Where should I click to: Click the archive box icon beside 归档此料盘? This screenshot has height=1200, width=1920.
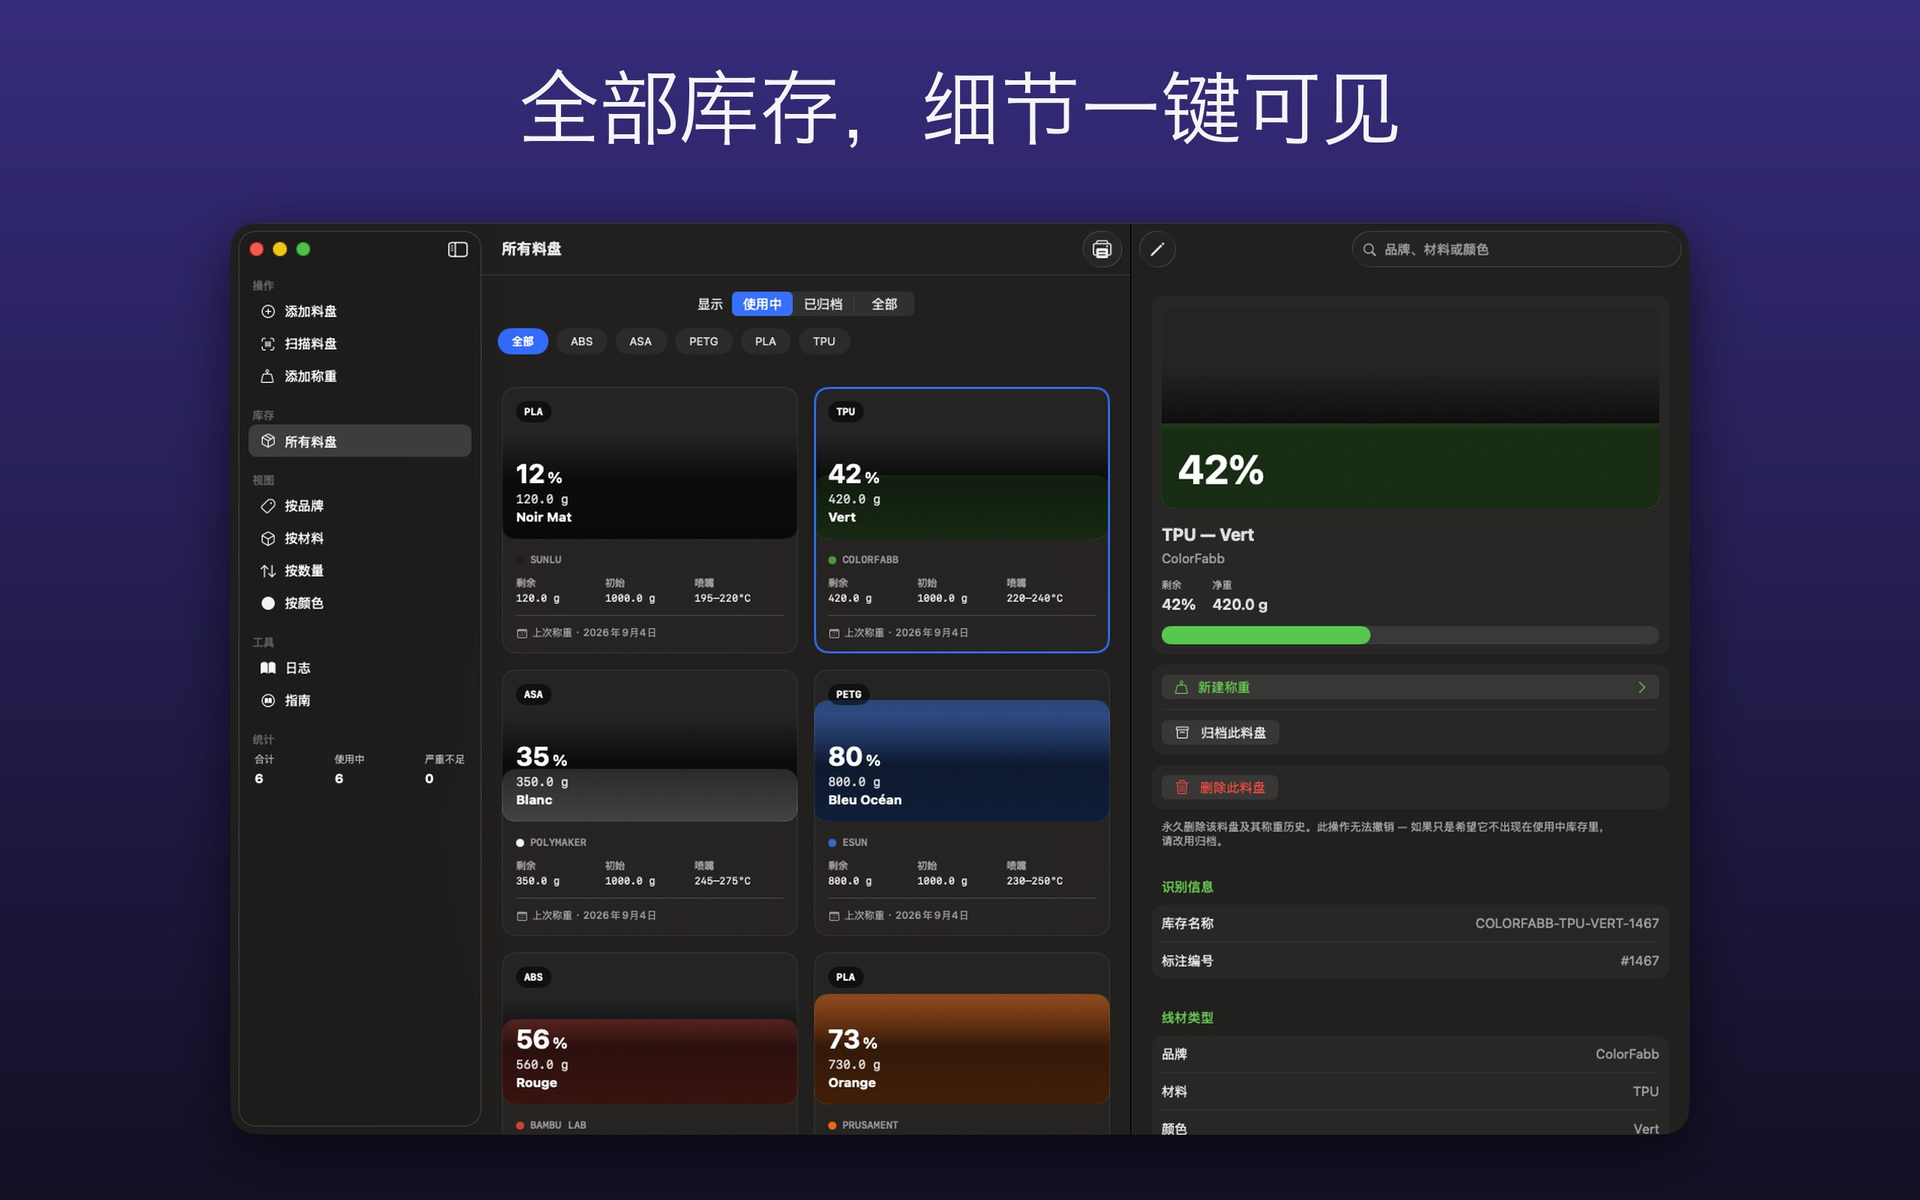click(1182, 733)
